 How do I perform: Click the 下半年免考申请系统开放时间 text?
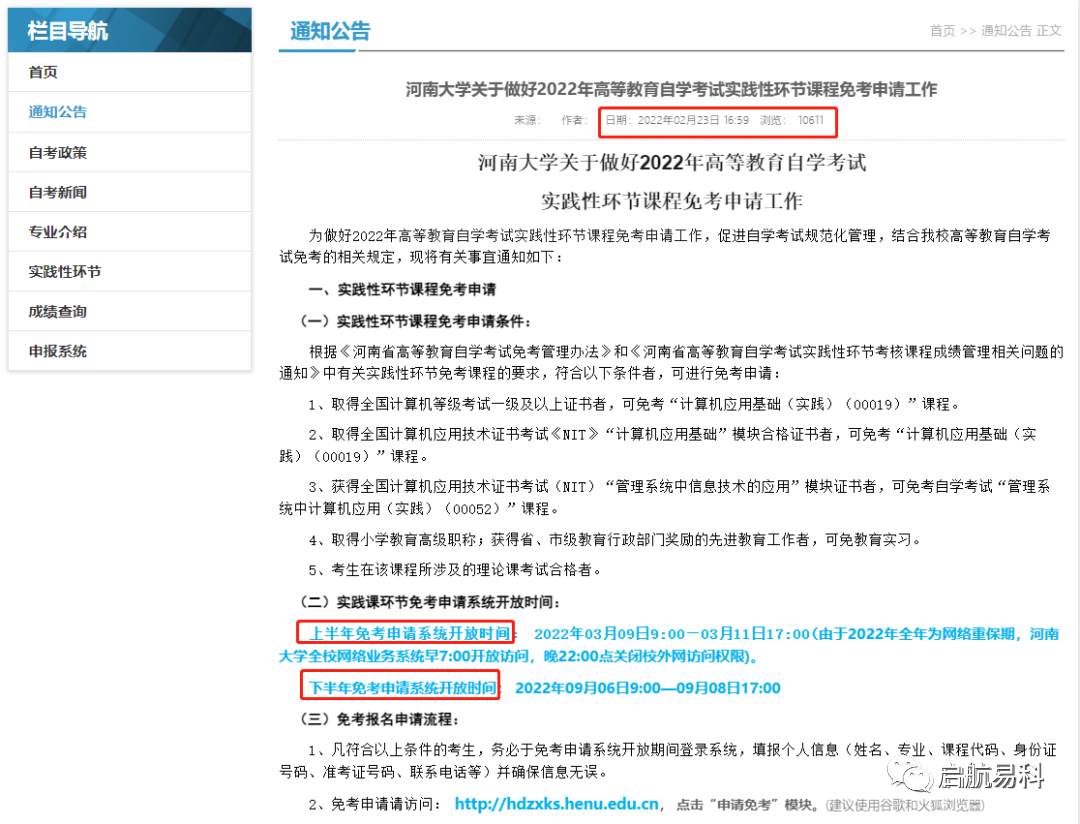tap(402, 688)
